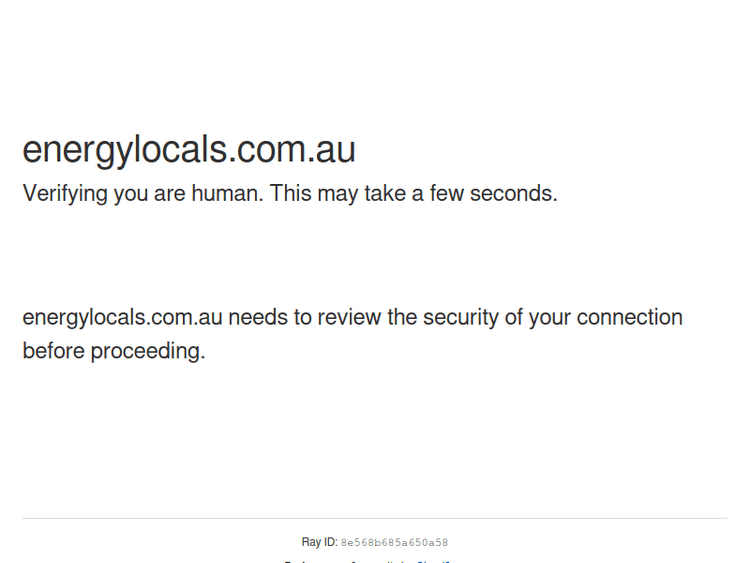Click the word "proceeding." in the paragraph
Image resolution: width=750 pixels, height=563 pixels.
(148, 352)
